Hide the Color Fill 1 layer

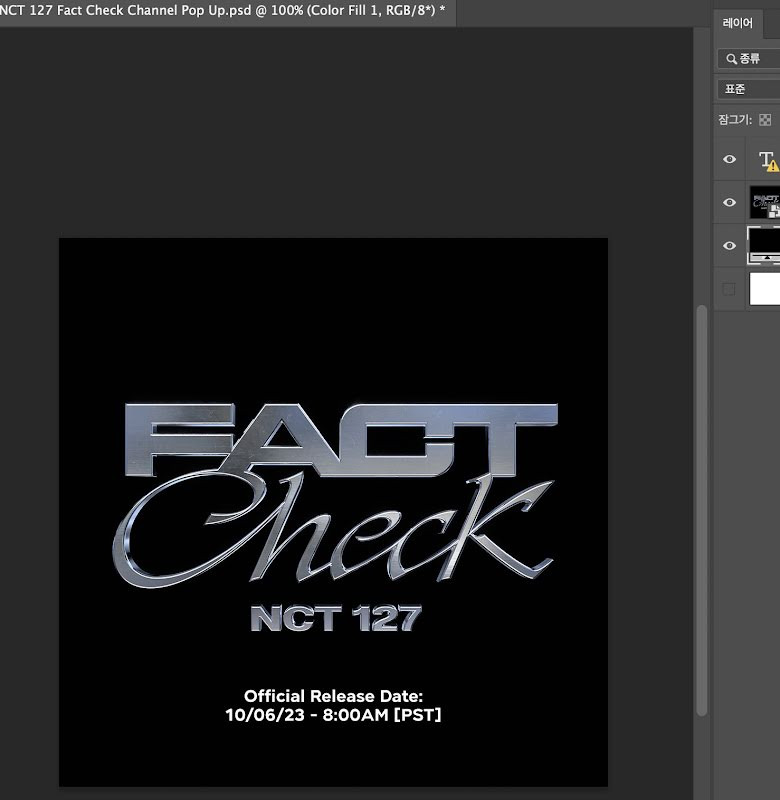(x=729, y=246)
